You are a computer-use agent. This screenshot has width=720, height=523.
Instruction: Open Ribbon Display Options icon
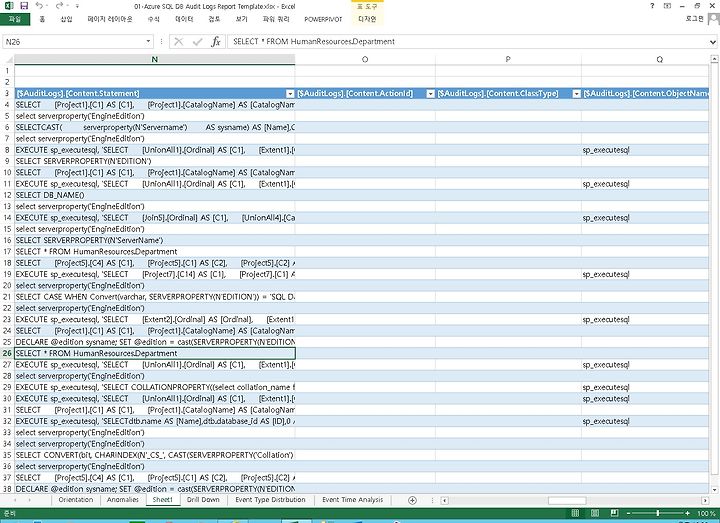[x=667, y=6]
